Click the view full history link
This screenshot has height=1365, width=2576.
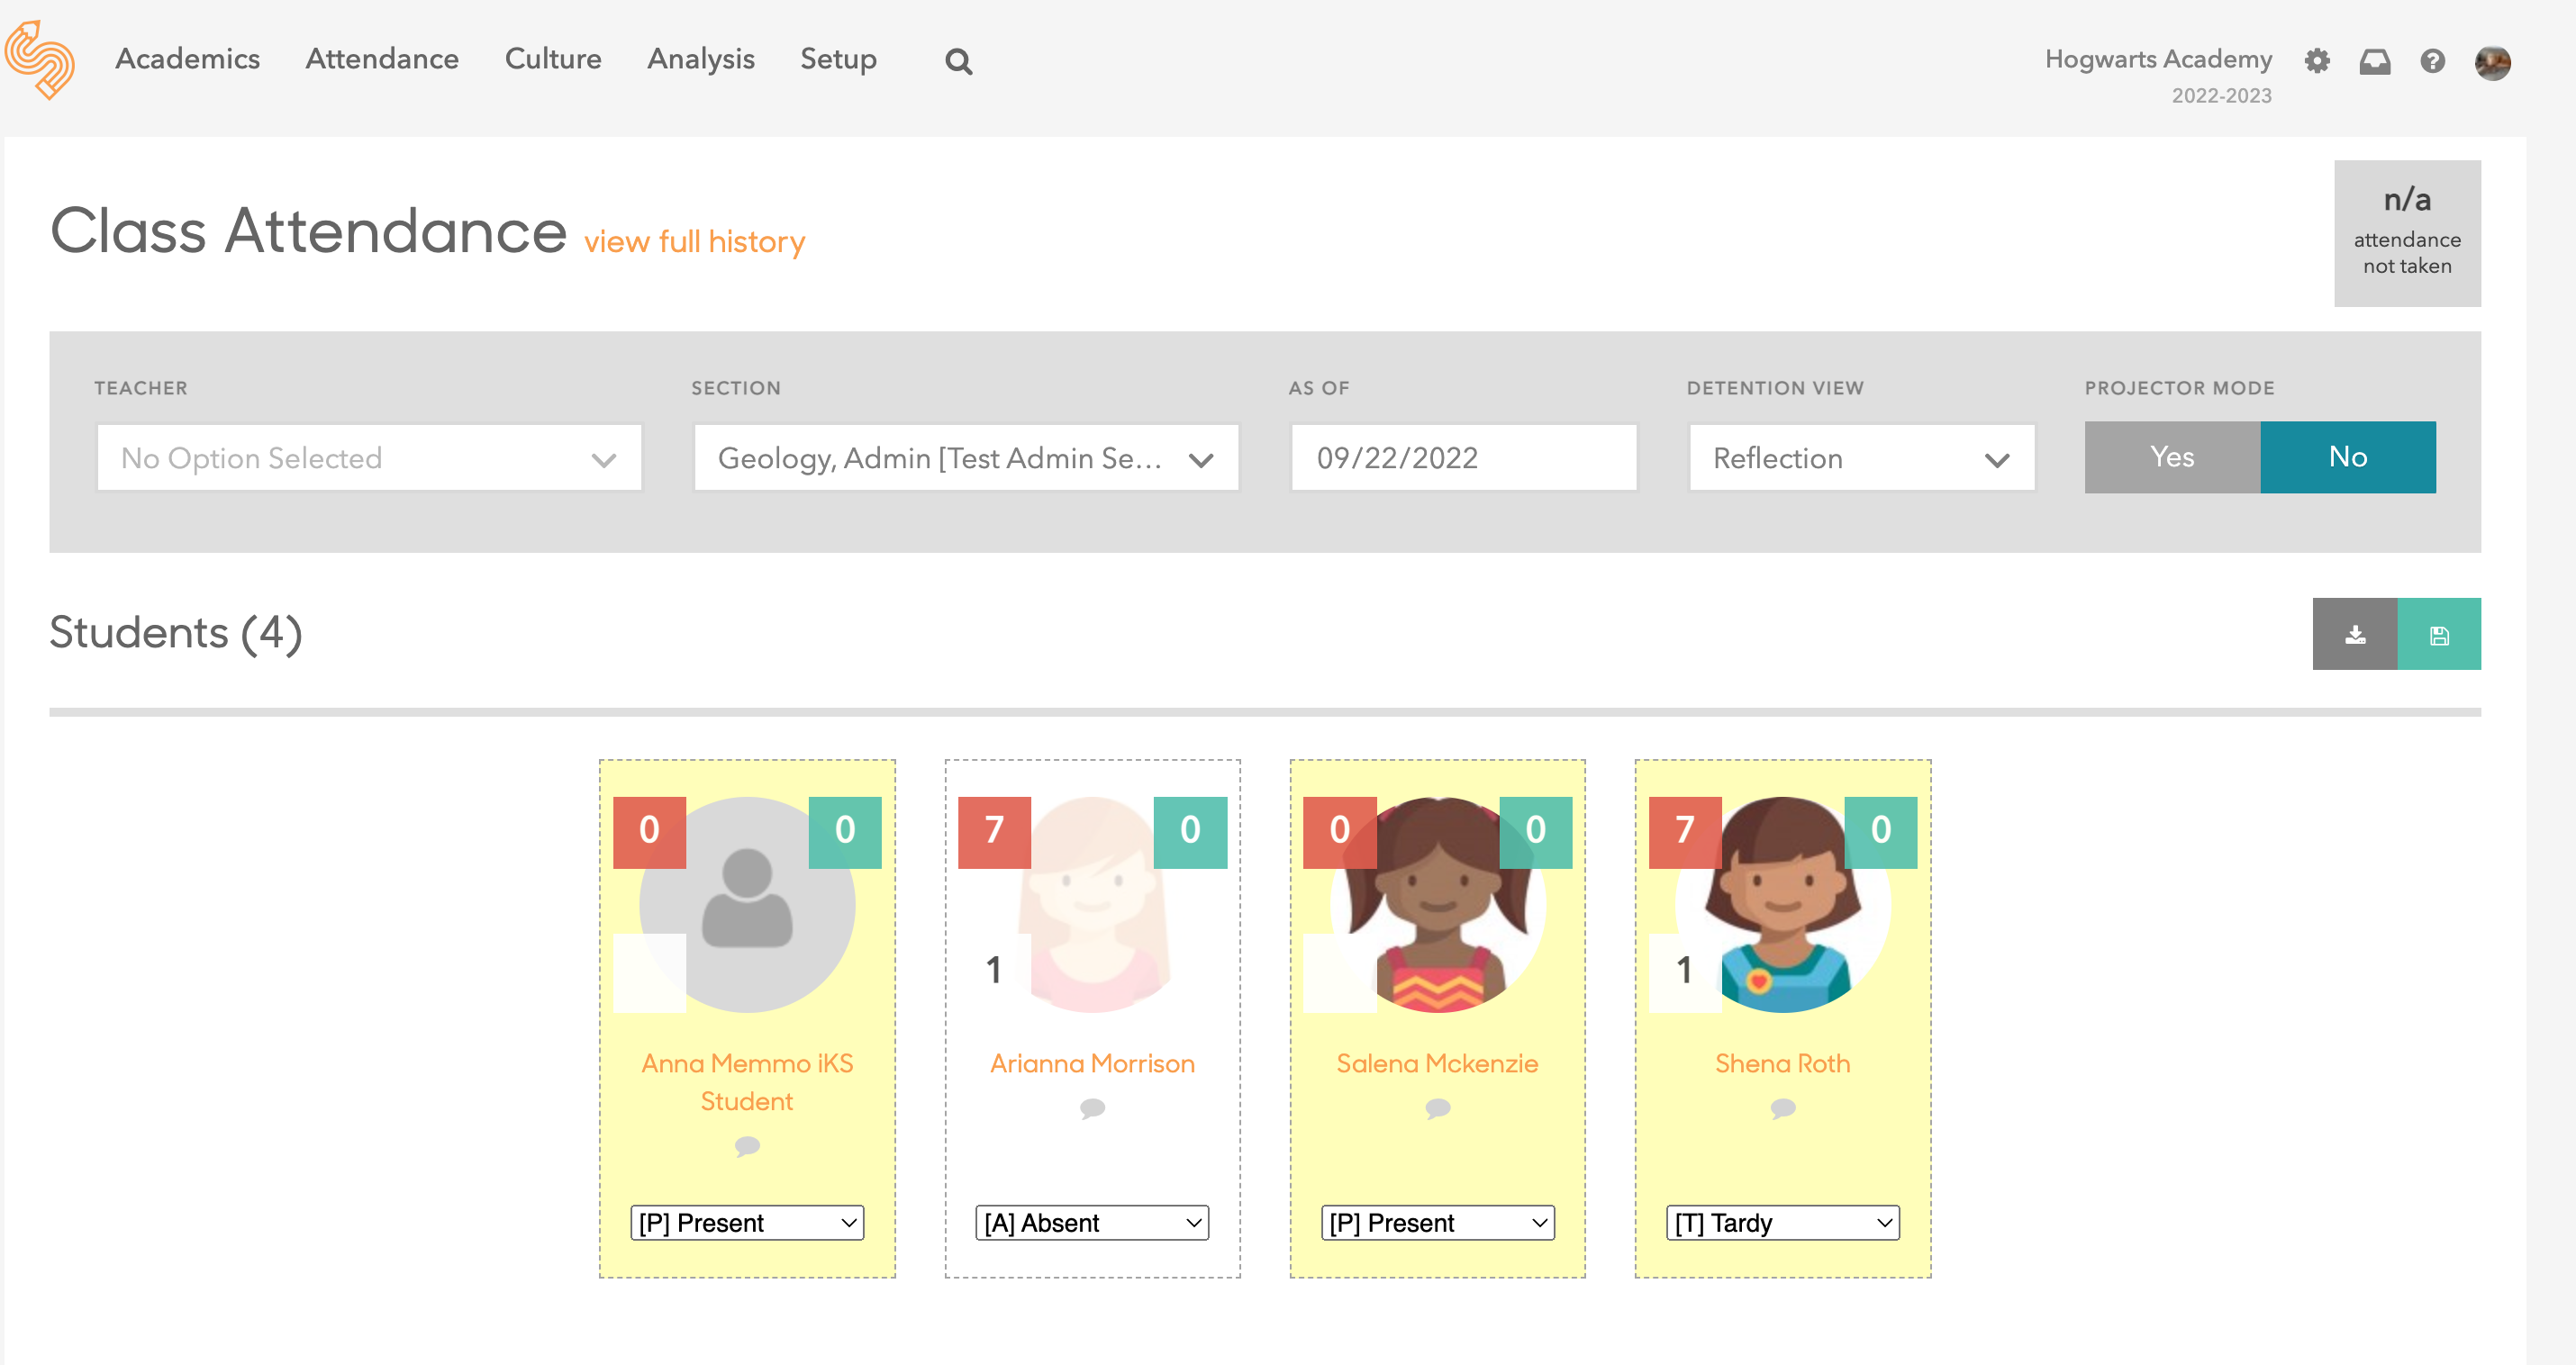pyautogui.click(x=694, y=241)
